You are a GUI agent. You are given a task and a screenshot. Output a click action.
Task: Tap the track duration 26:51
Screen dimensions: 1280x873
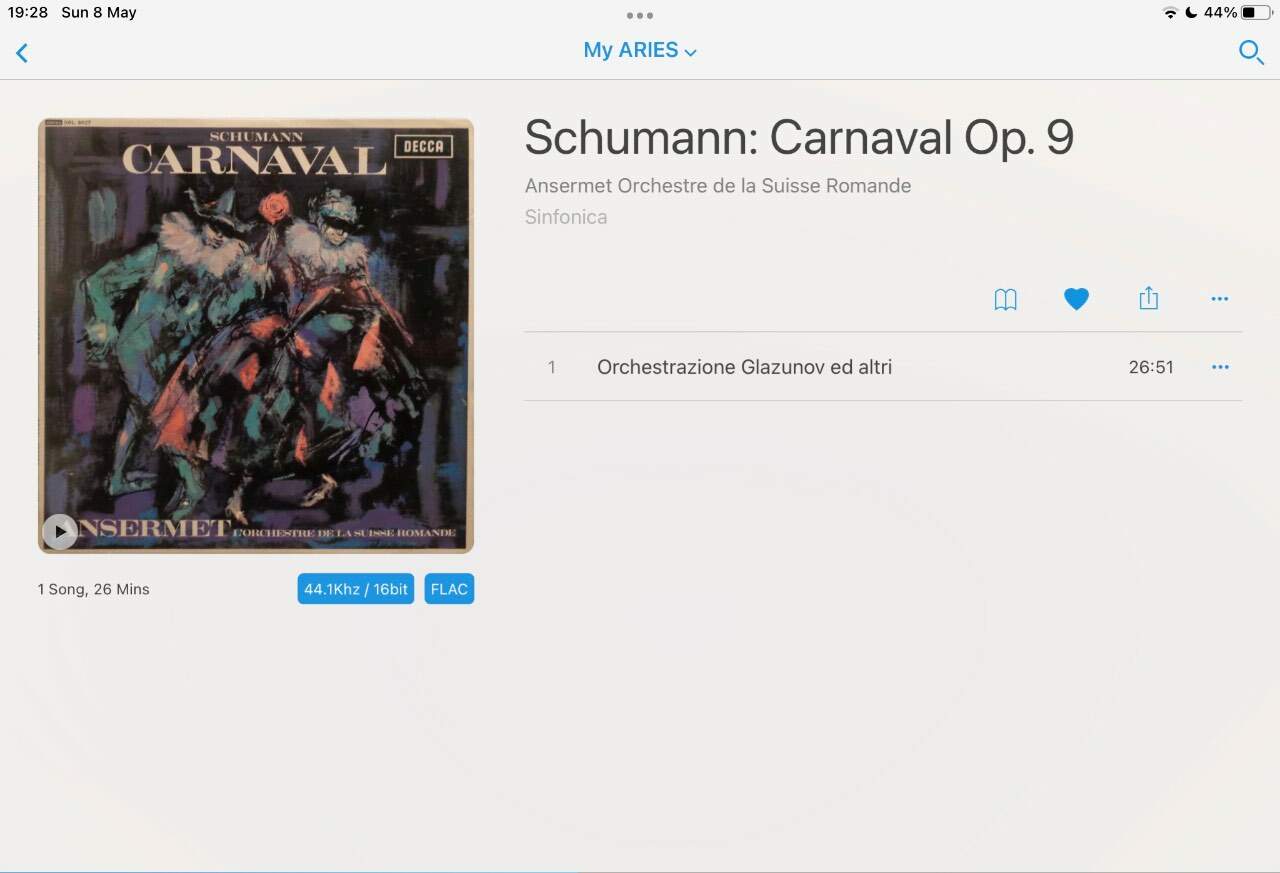tap(1151, 367)
